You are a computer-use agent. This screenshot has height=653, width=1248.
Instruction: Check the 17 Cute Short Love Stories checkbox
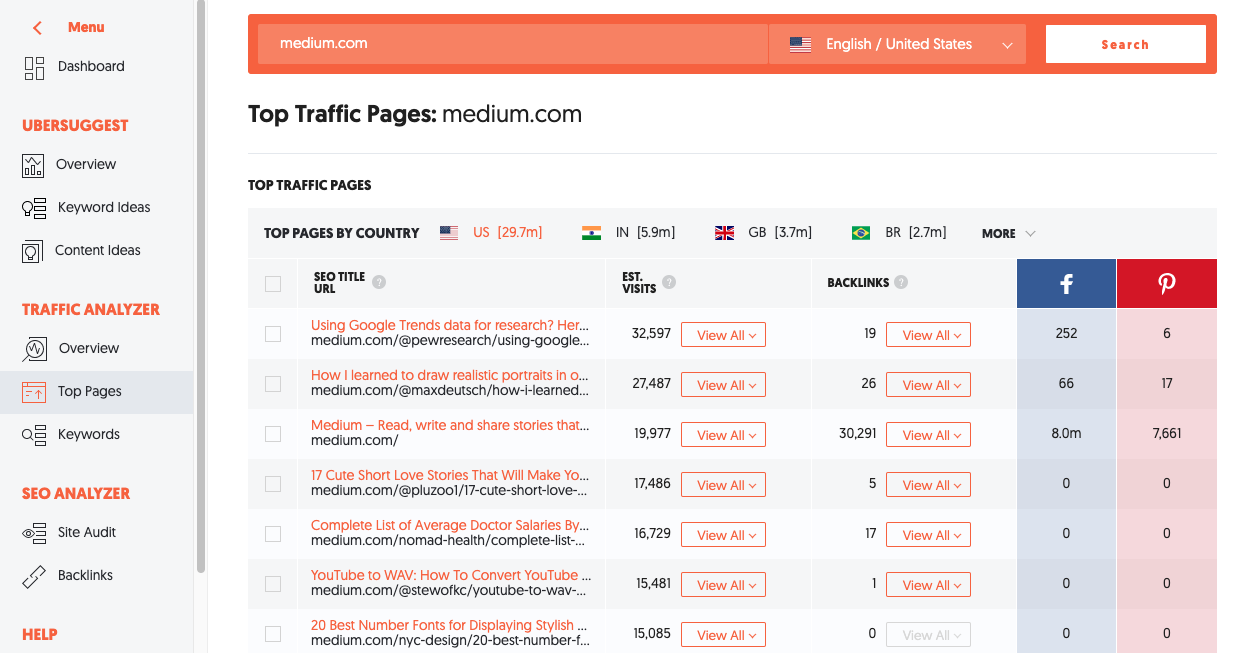click(273, 484)
